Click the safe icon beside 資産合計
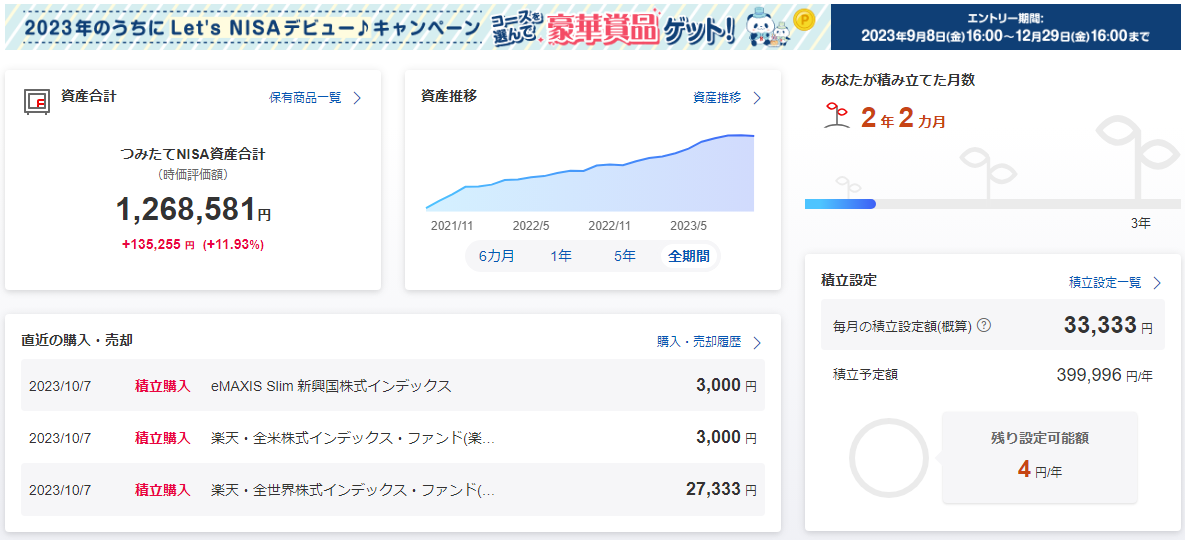This screenshot has height=540, width=1185. coord(37,102)
